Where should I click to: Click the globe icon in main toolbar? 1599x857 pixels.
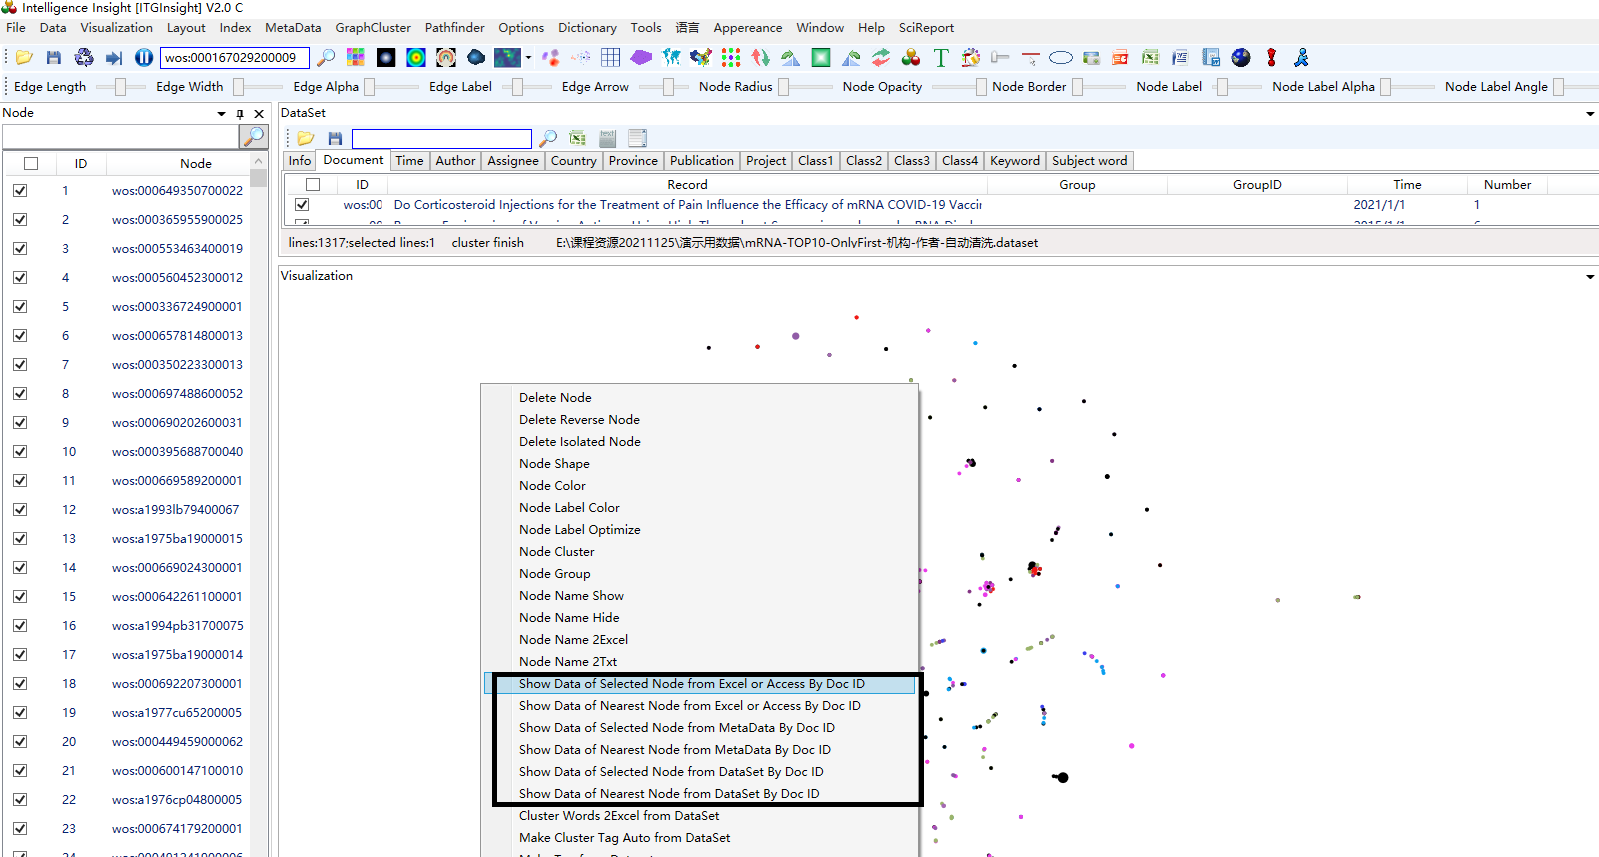pyautogui.click(x=1241, y=58)
